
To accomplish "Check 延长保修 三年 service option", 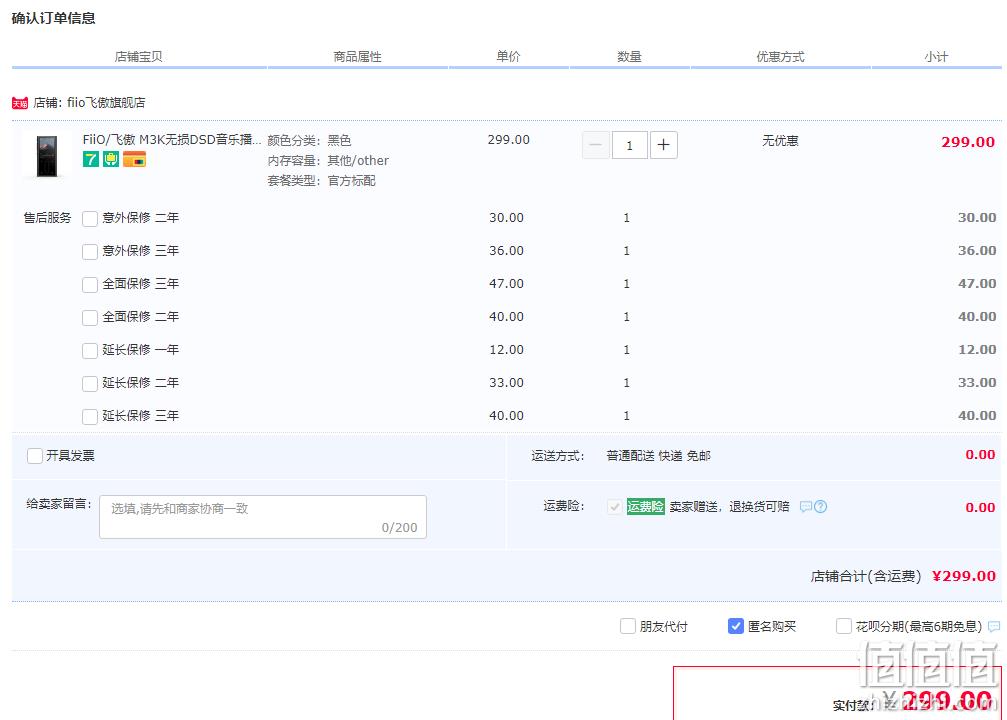I will coord(90,417).
